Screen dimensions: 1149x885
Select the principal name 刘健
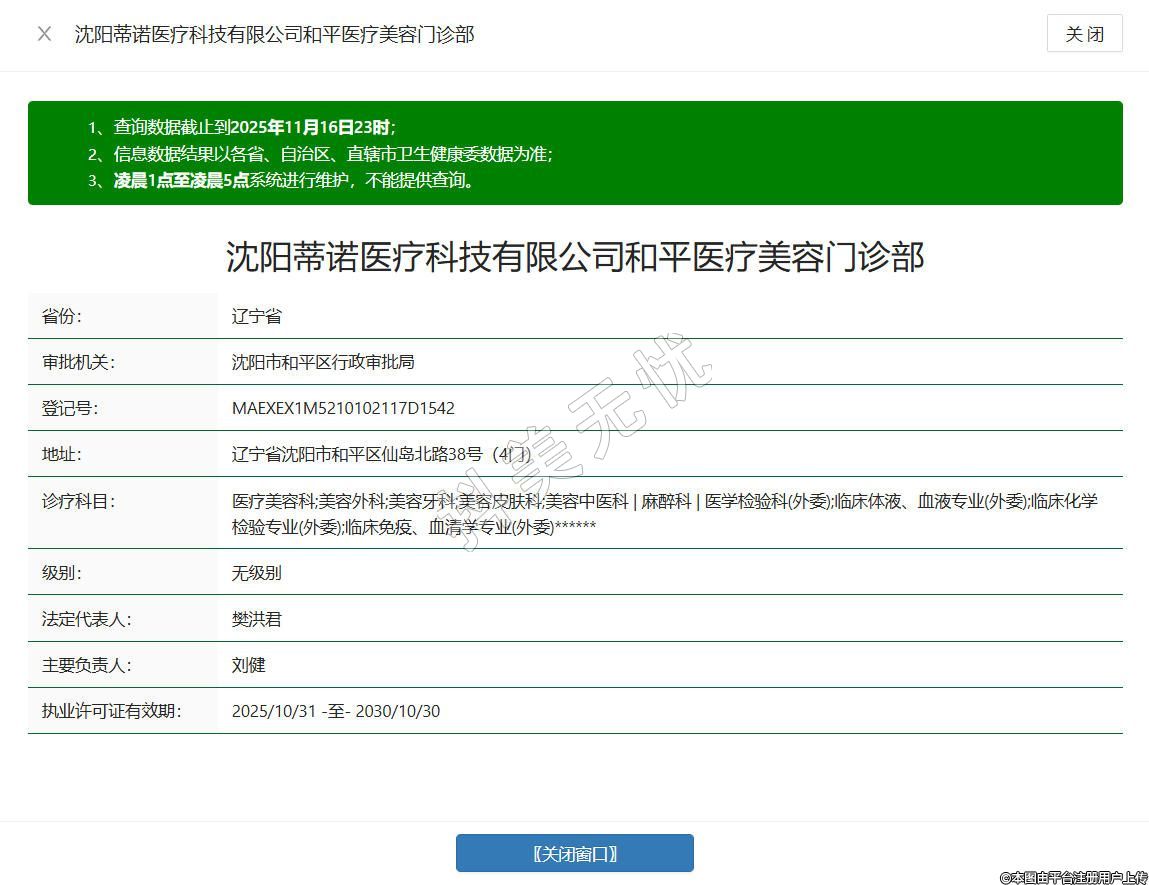click(x=249, y=665)
